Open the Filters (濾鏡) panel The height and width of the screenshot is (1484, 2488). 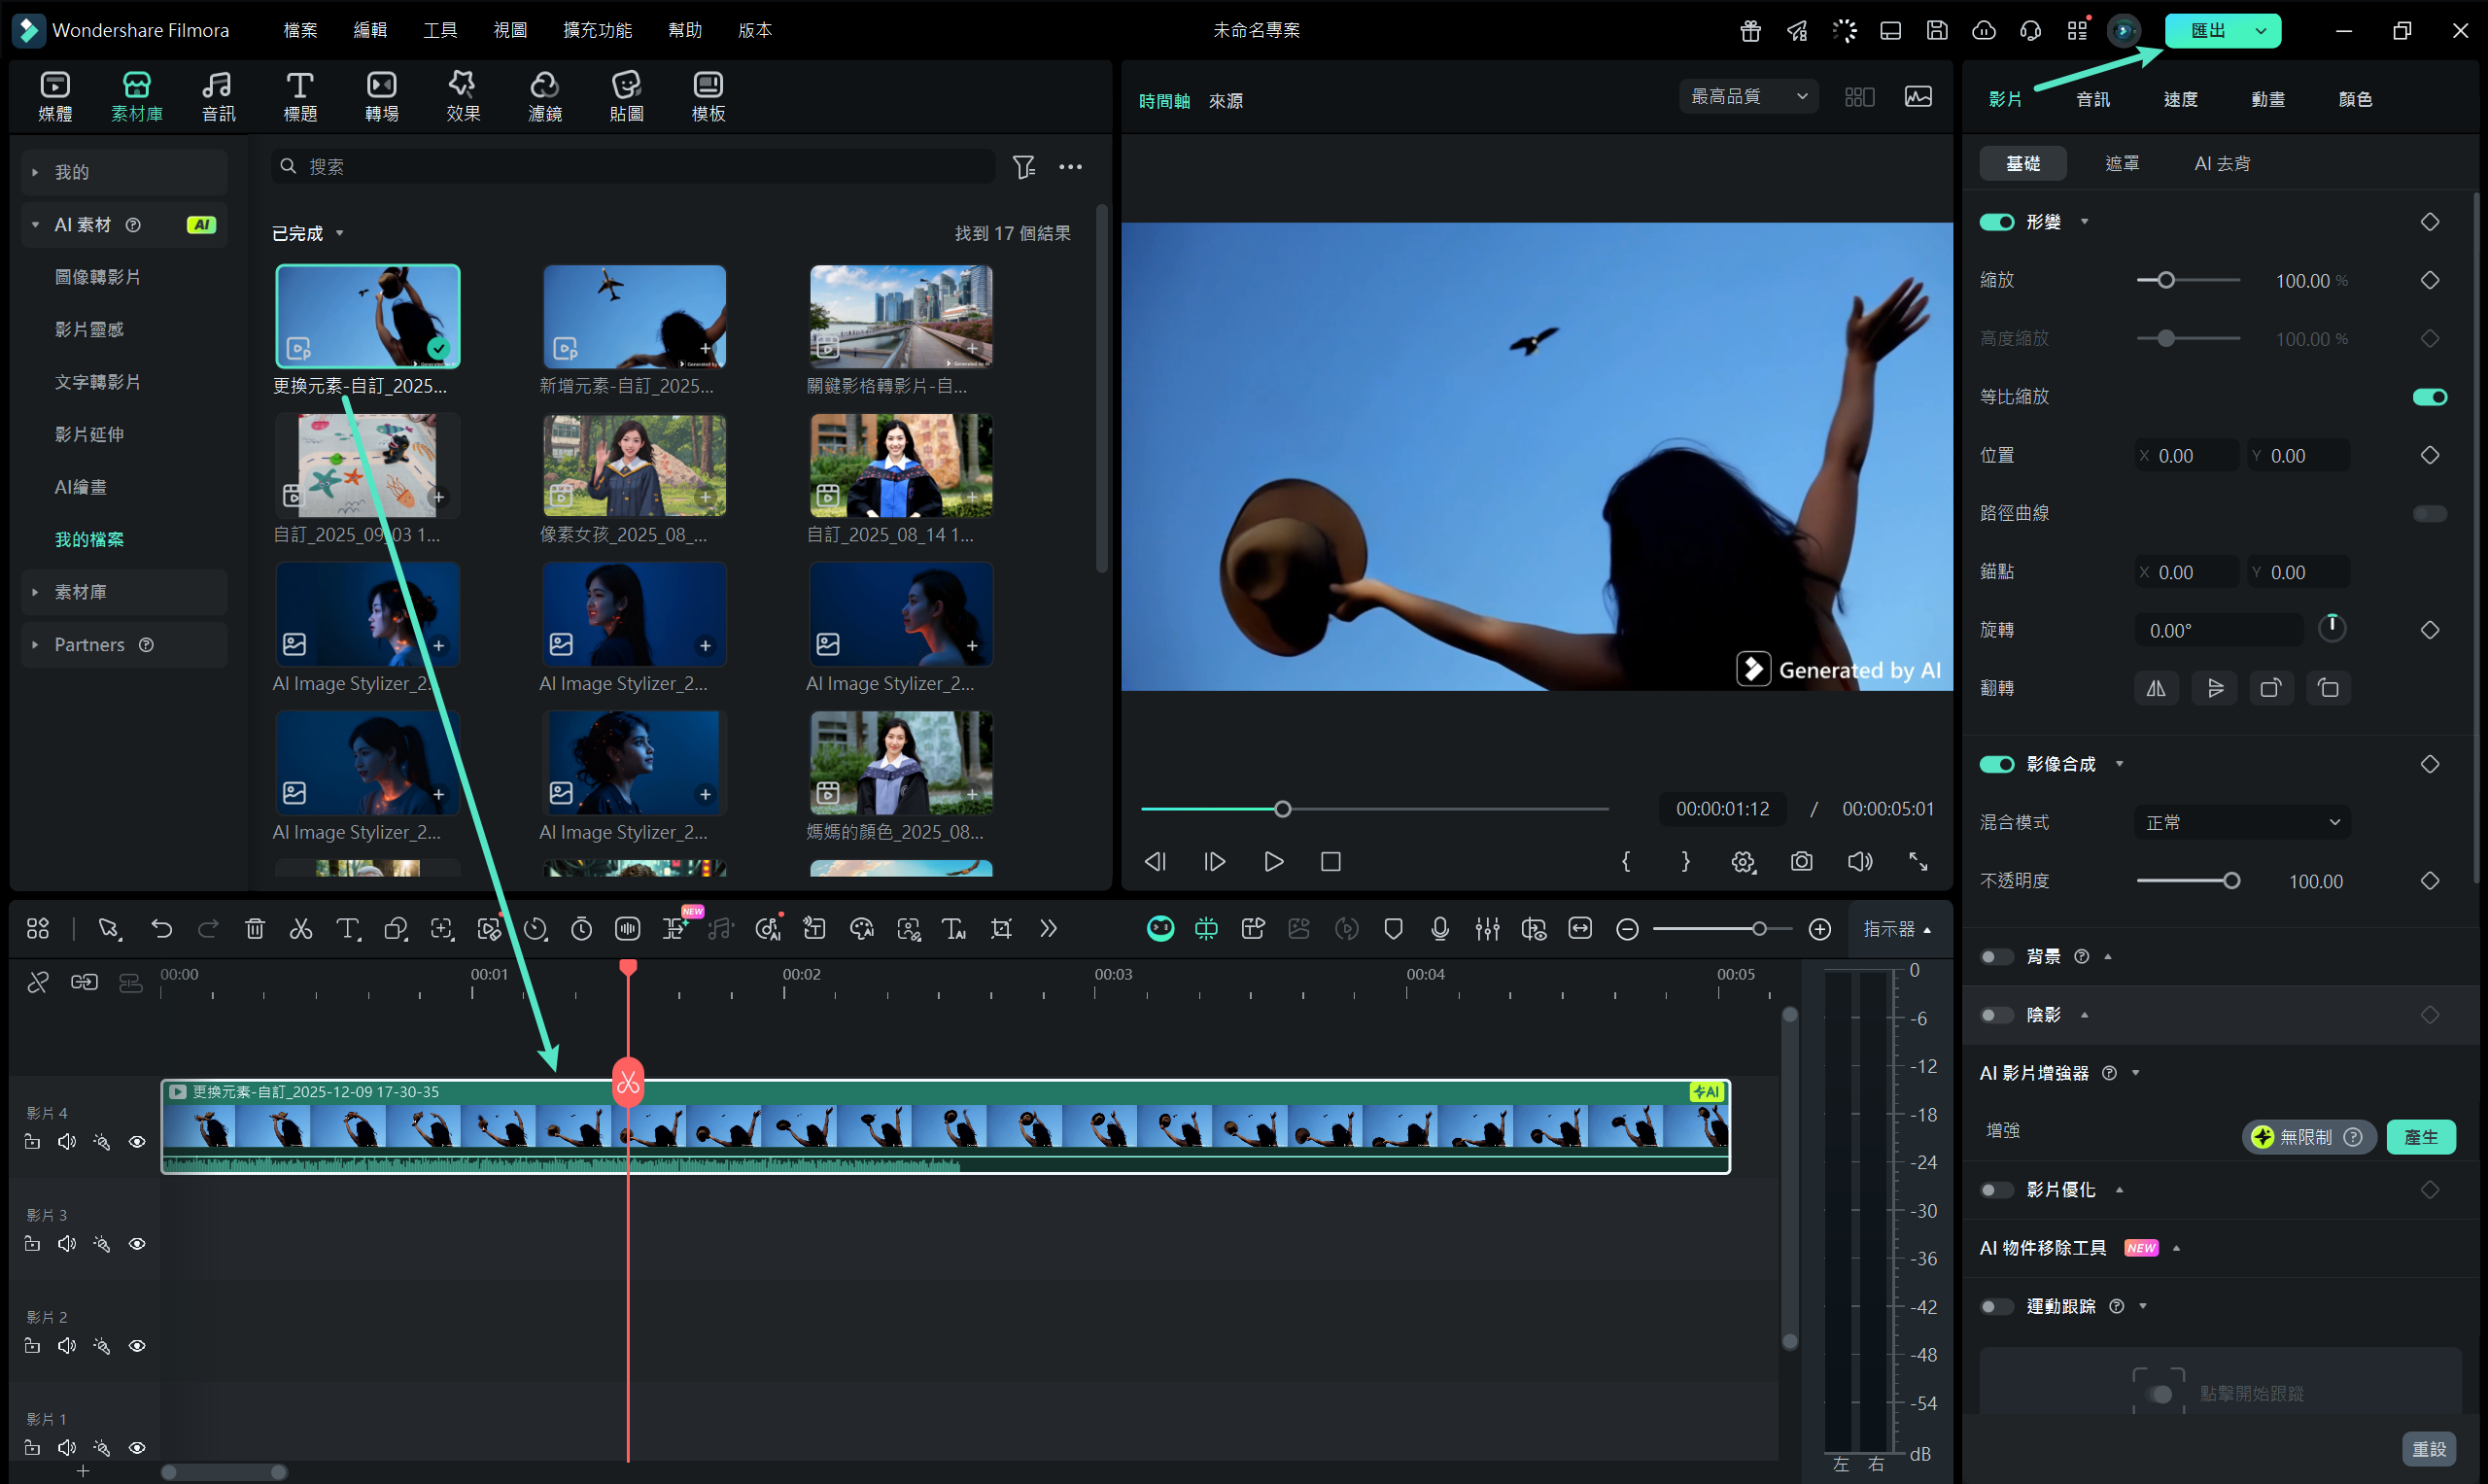(x=544, y=96)
